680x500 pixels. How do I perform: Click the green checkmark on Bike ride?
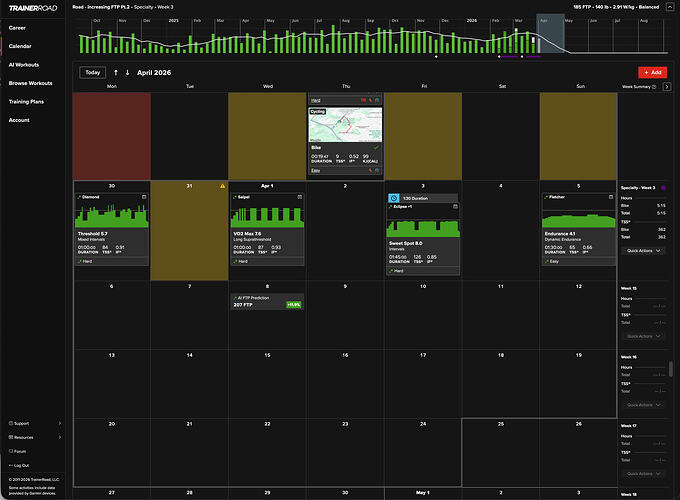376,148
